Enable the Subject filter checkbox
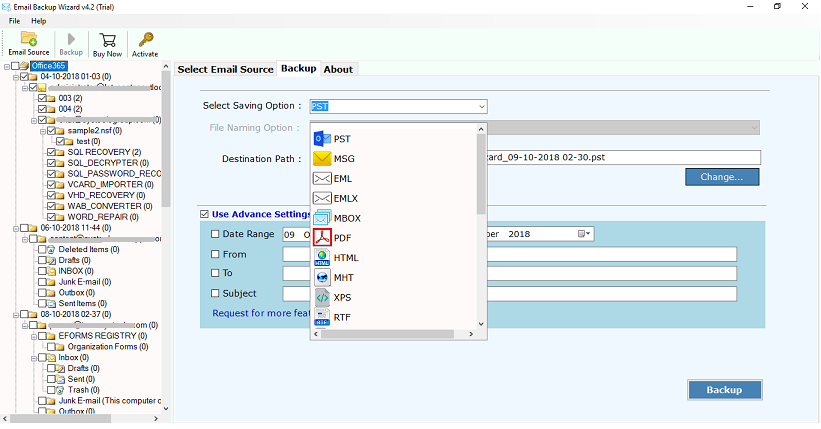 (x=215, y=293)
